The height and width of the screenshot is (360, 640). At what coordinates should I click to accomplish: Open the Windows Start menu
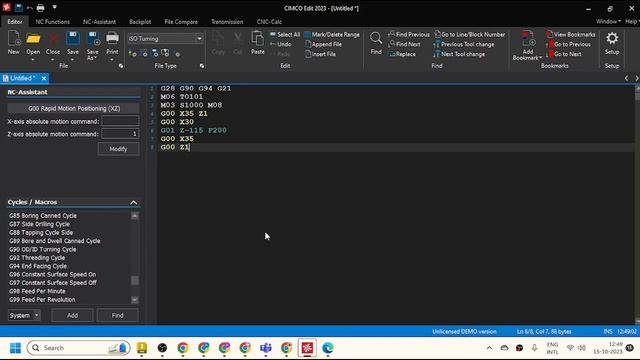[x=16, y=348]
